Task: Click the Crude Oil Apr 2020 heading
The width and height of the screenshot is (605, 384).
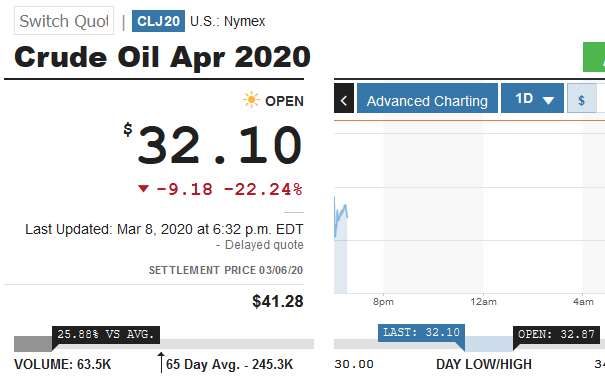Action: [x=162, y=57]
